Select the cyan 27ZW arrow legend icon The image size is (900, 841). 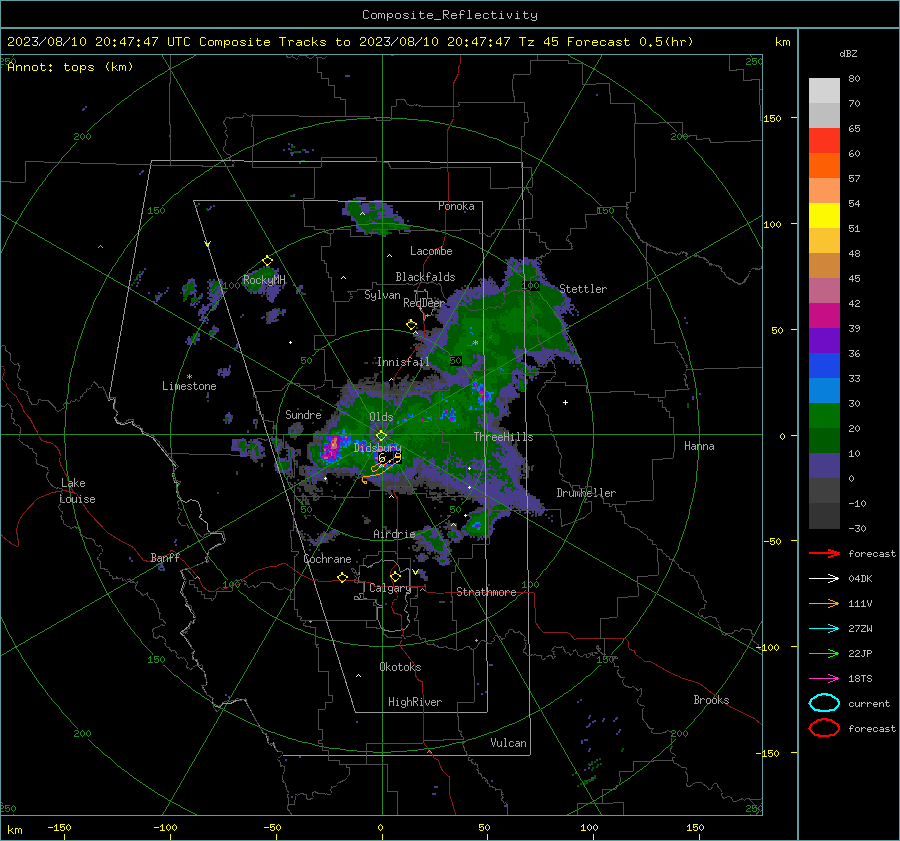point(824,629)
